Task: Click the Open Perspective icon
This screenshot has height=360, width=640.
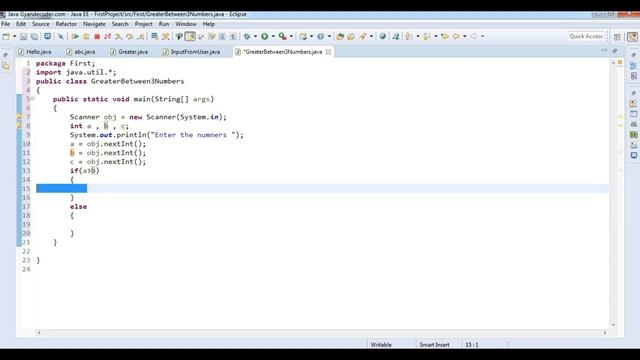Action: point(618,37)
